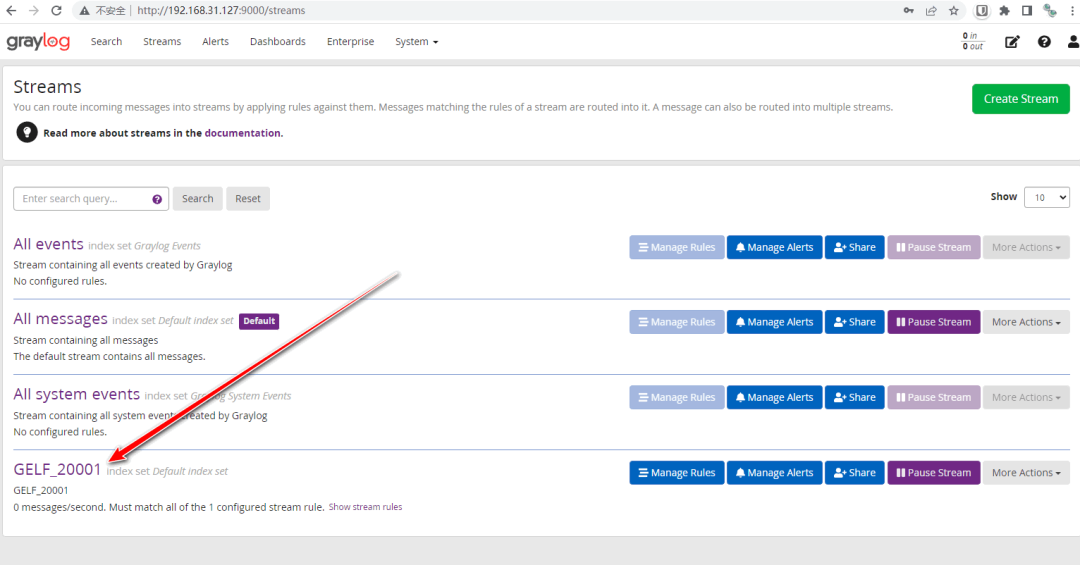The image size is (1080, 565).
Task: Expand More Actions for All messages
Action: pos(1026,322)
